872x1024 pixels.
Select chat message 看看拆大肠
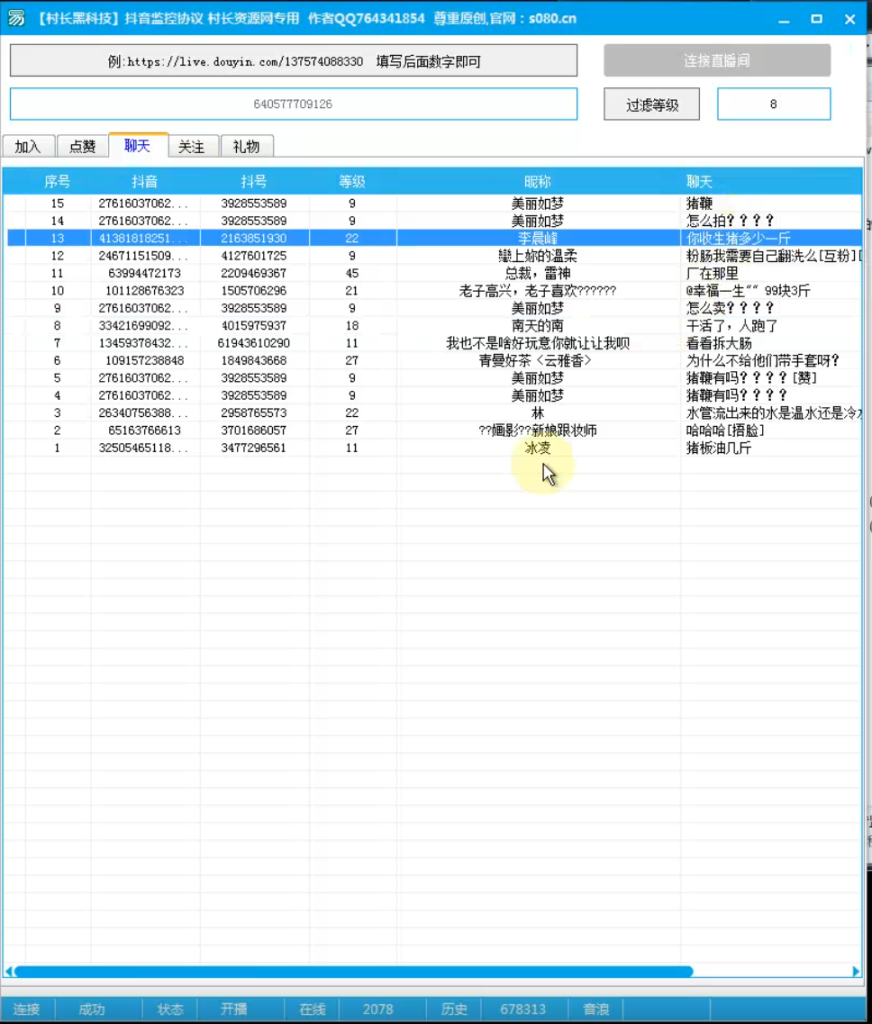tap(719, 343)
